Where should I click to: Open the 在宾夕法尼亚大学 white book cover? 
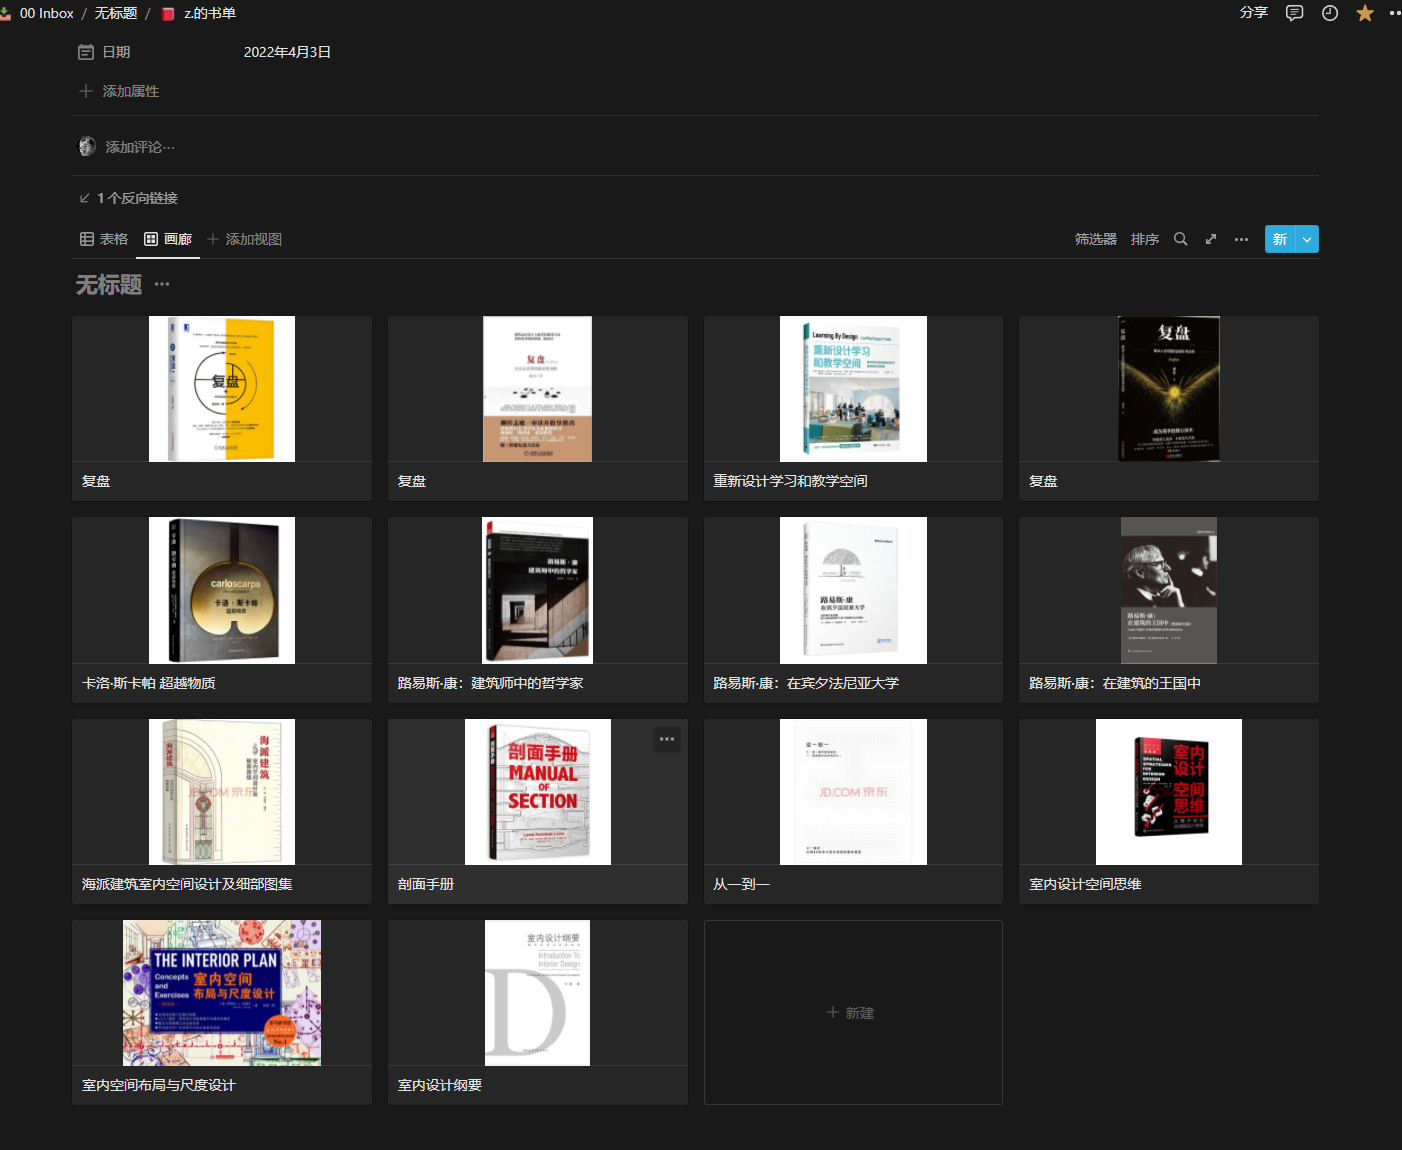point(853,590)
